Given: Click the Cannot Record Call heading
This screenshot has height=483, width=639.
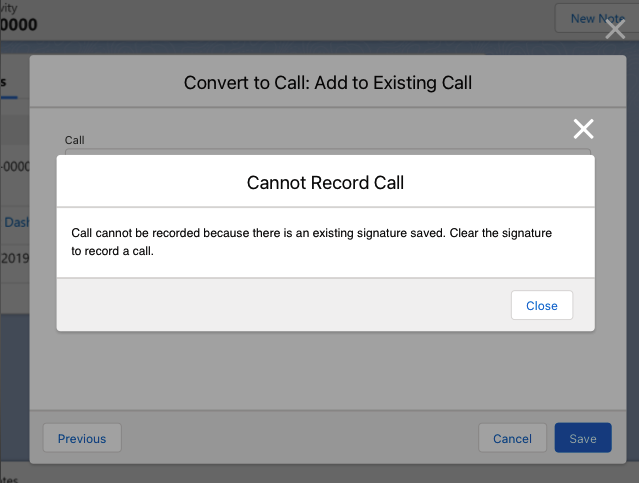Looking at the screenshot, I should (325, 183).
